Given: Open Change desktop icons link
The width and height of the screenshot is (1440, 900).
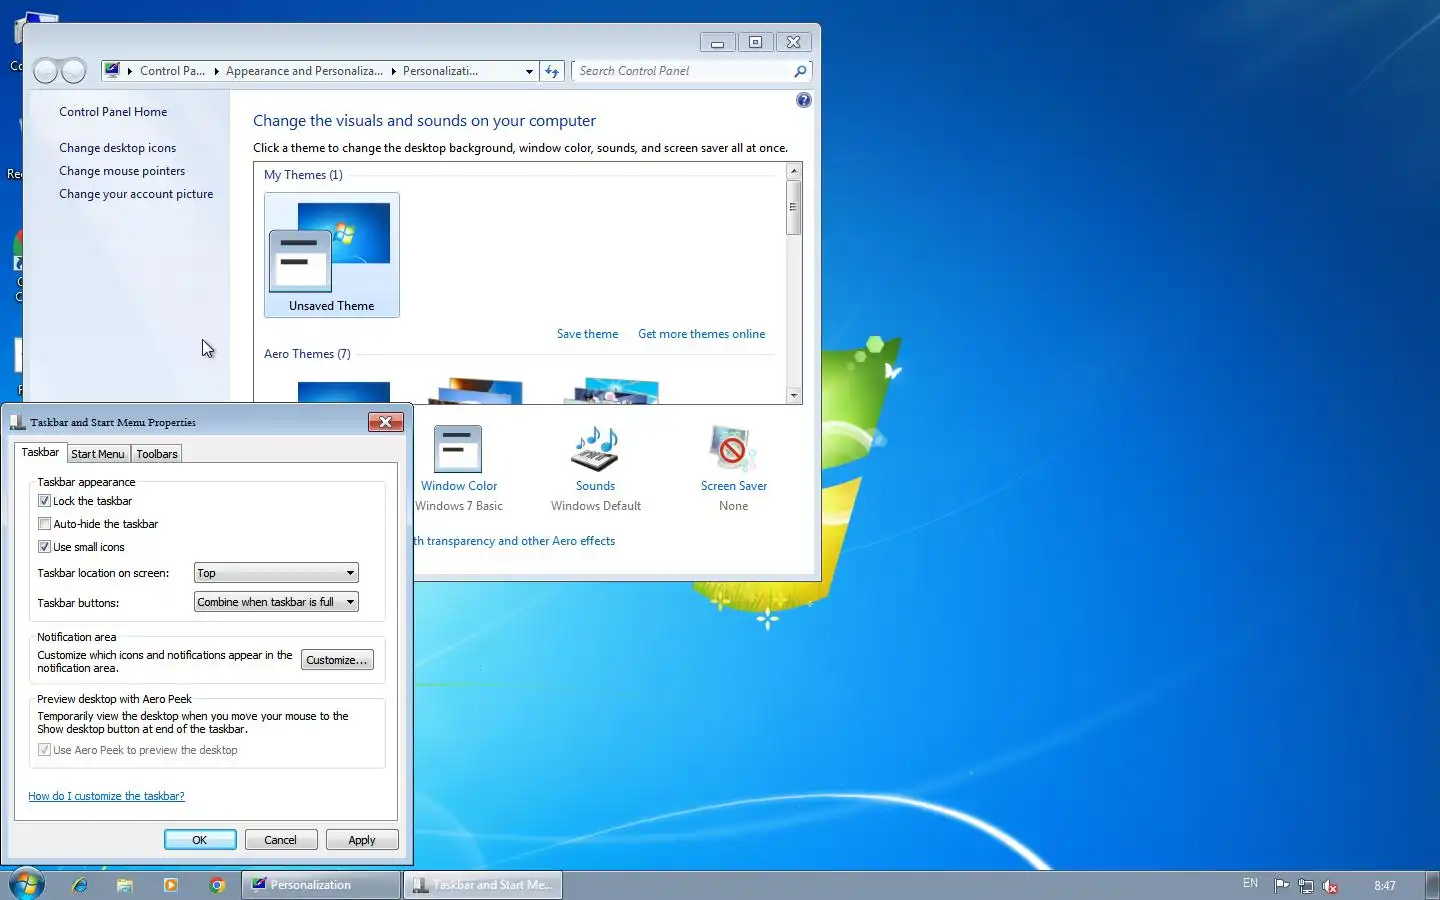Looking at the screenshot, I should pyautogui.click(x=117, y=148).
